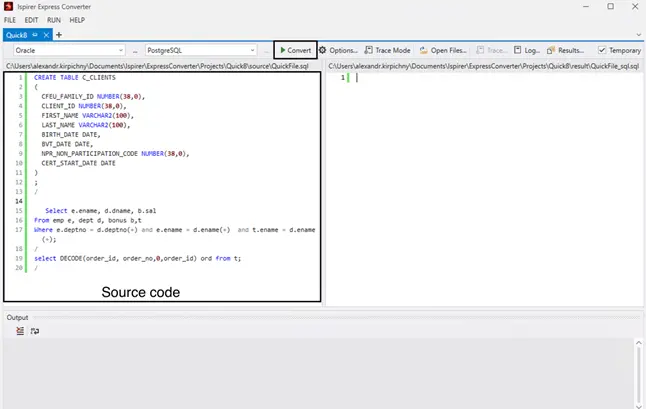Select the Quick8 tab

pos(16,35)
